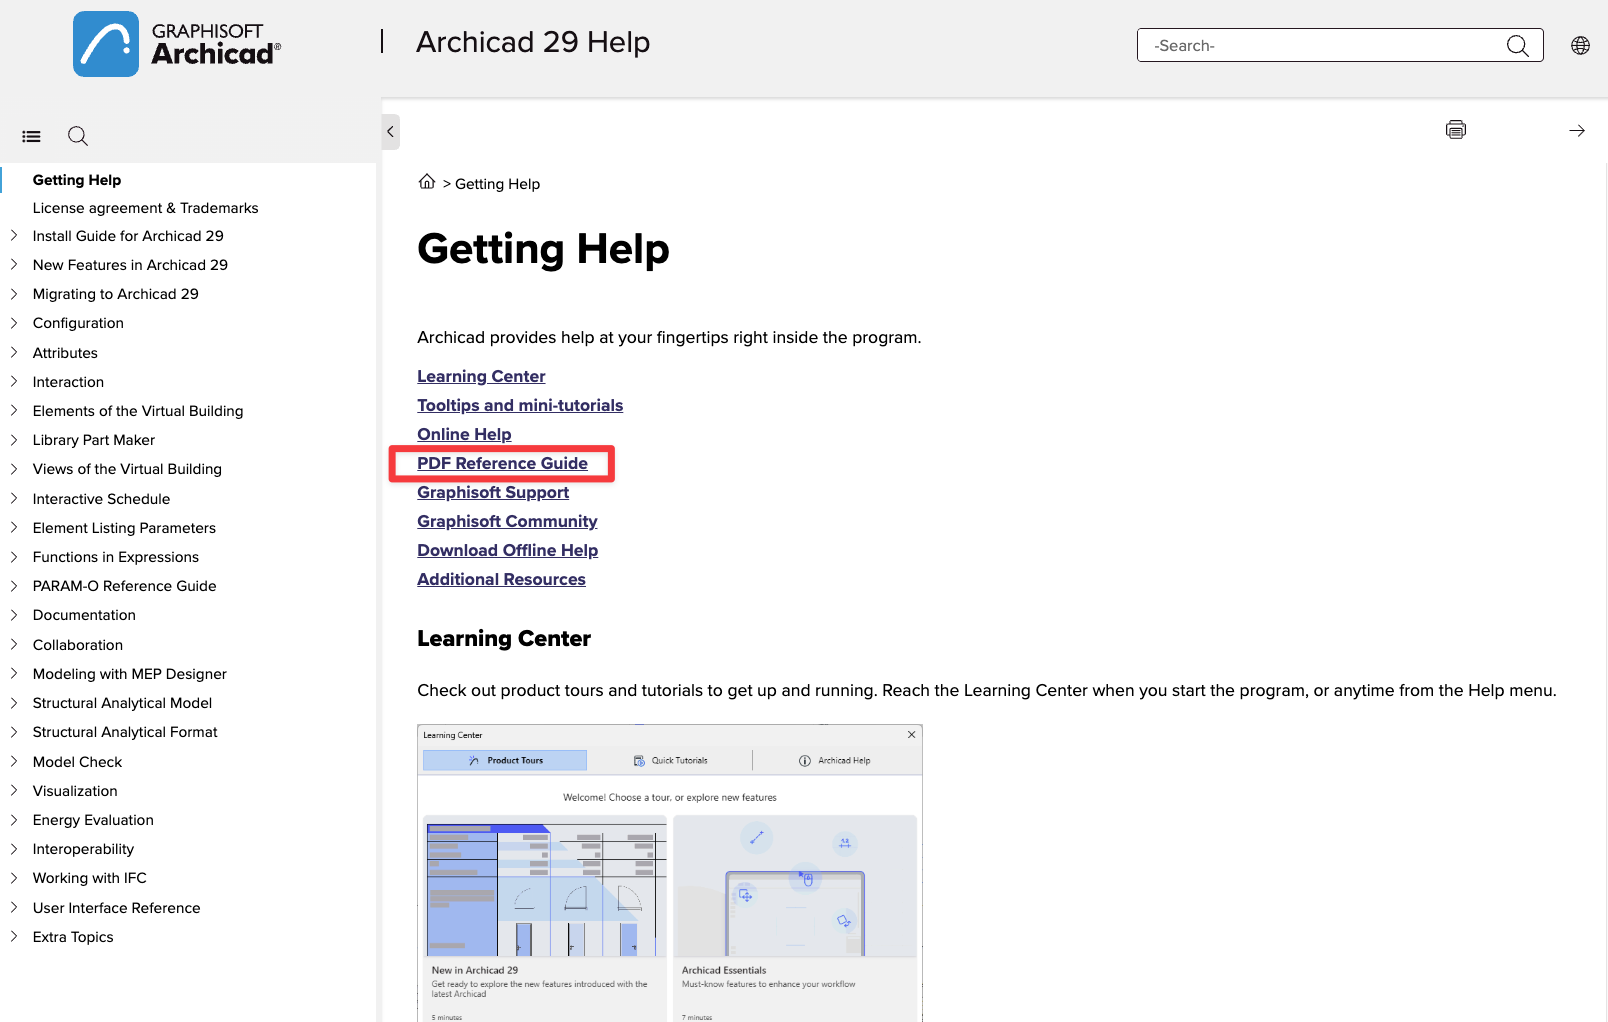The width and height of the screenshot is (1608, 1022).
Task: Select Getting Help in the sidebar
Action: 77,180
